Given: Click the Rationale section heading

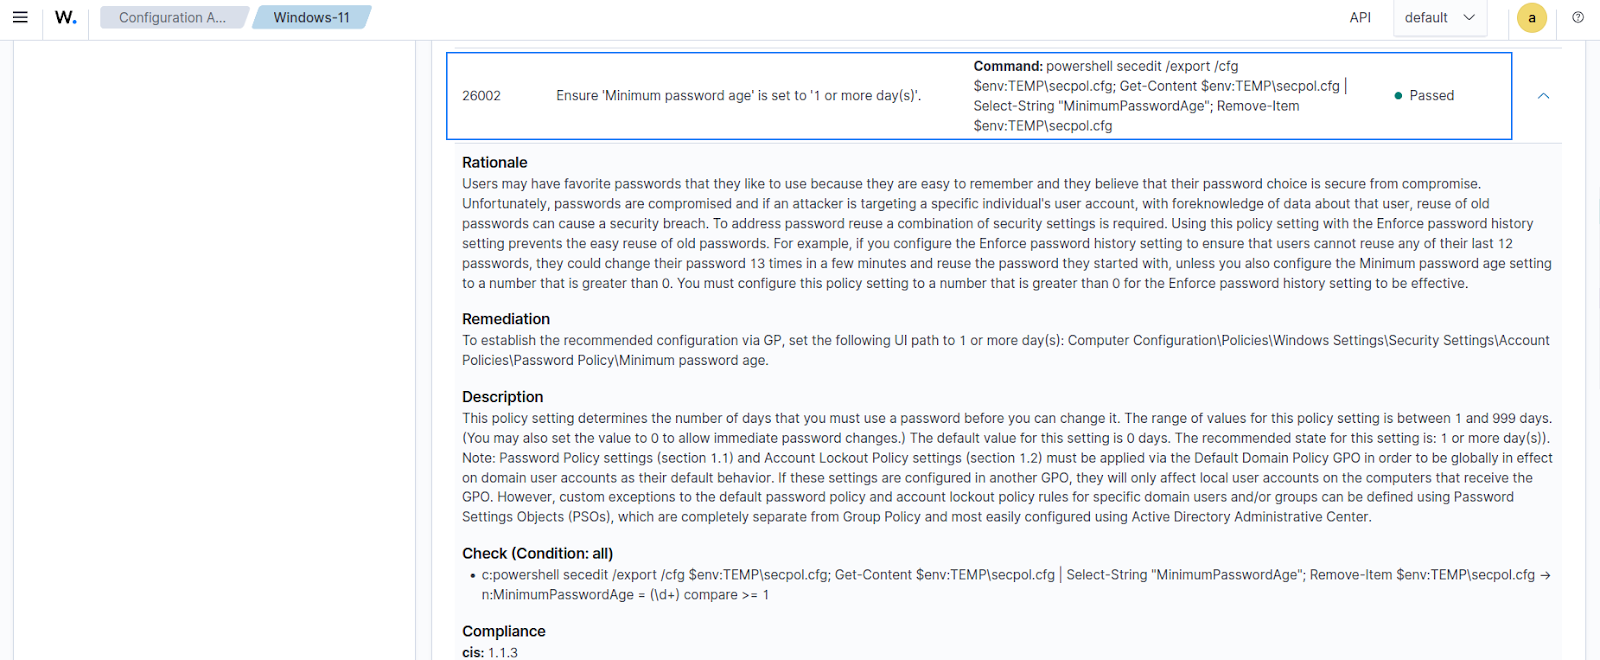Looking at the screenshot, I should [x=495, y=162].
